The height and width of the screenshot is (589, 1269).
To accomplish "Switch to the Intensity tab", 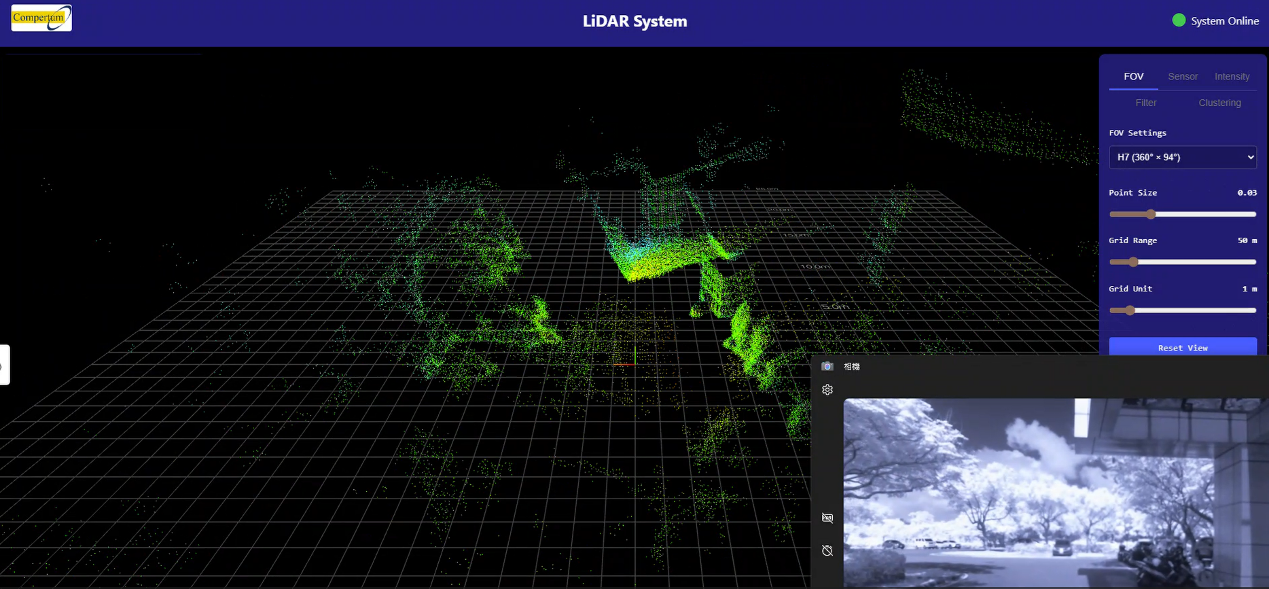I will (x=1232, y=77).
